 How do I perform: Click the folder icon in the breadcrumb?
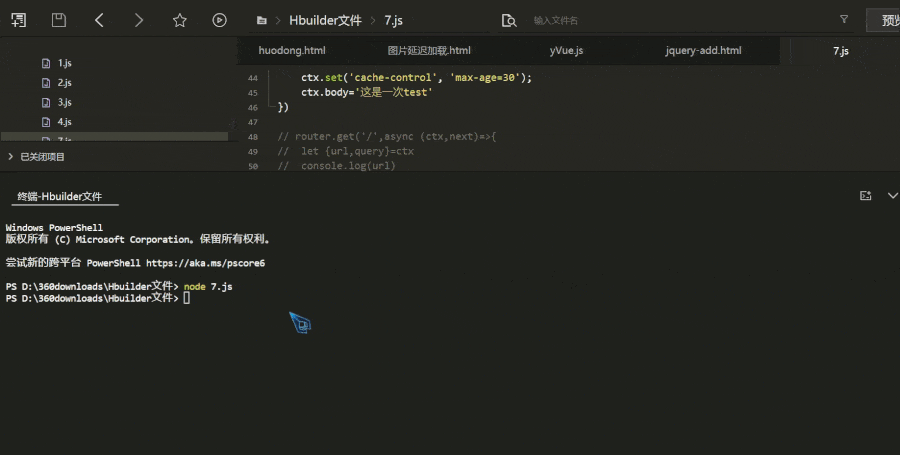coord(262,21)
